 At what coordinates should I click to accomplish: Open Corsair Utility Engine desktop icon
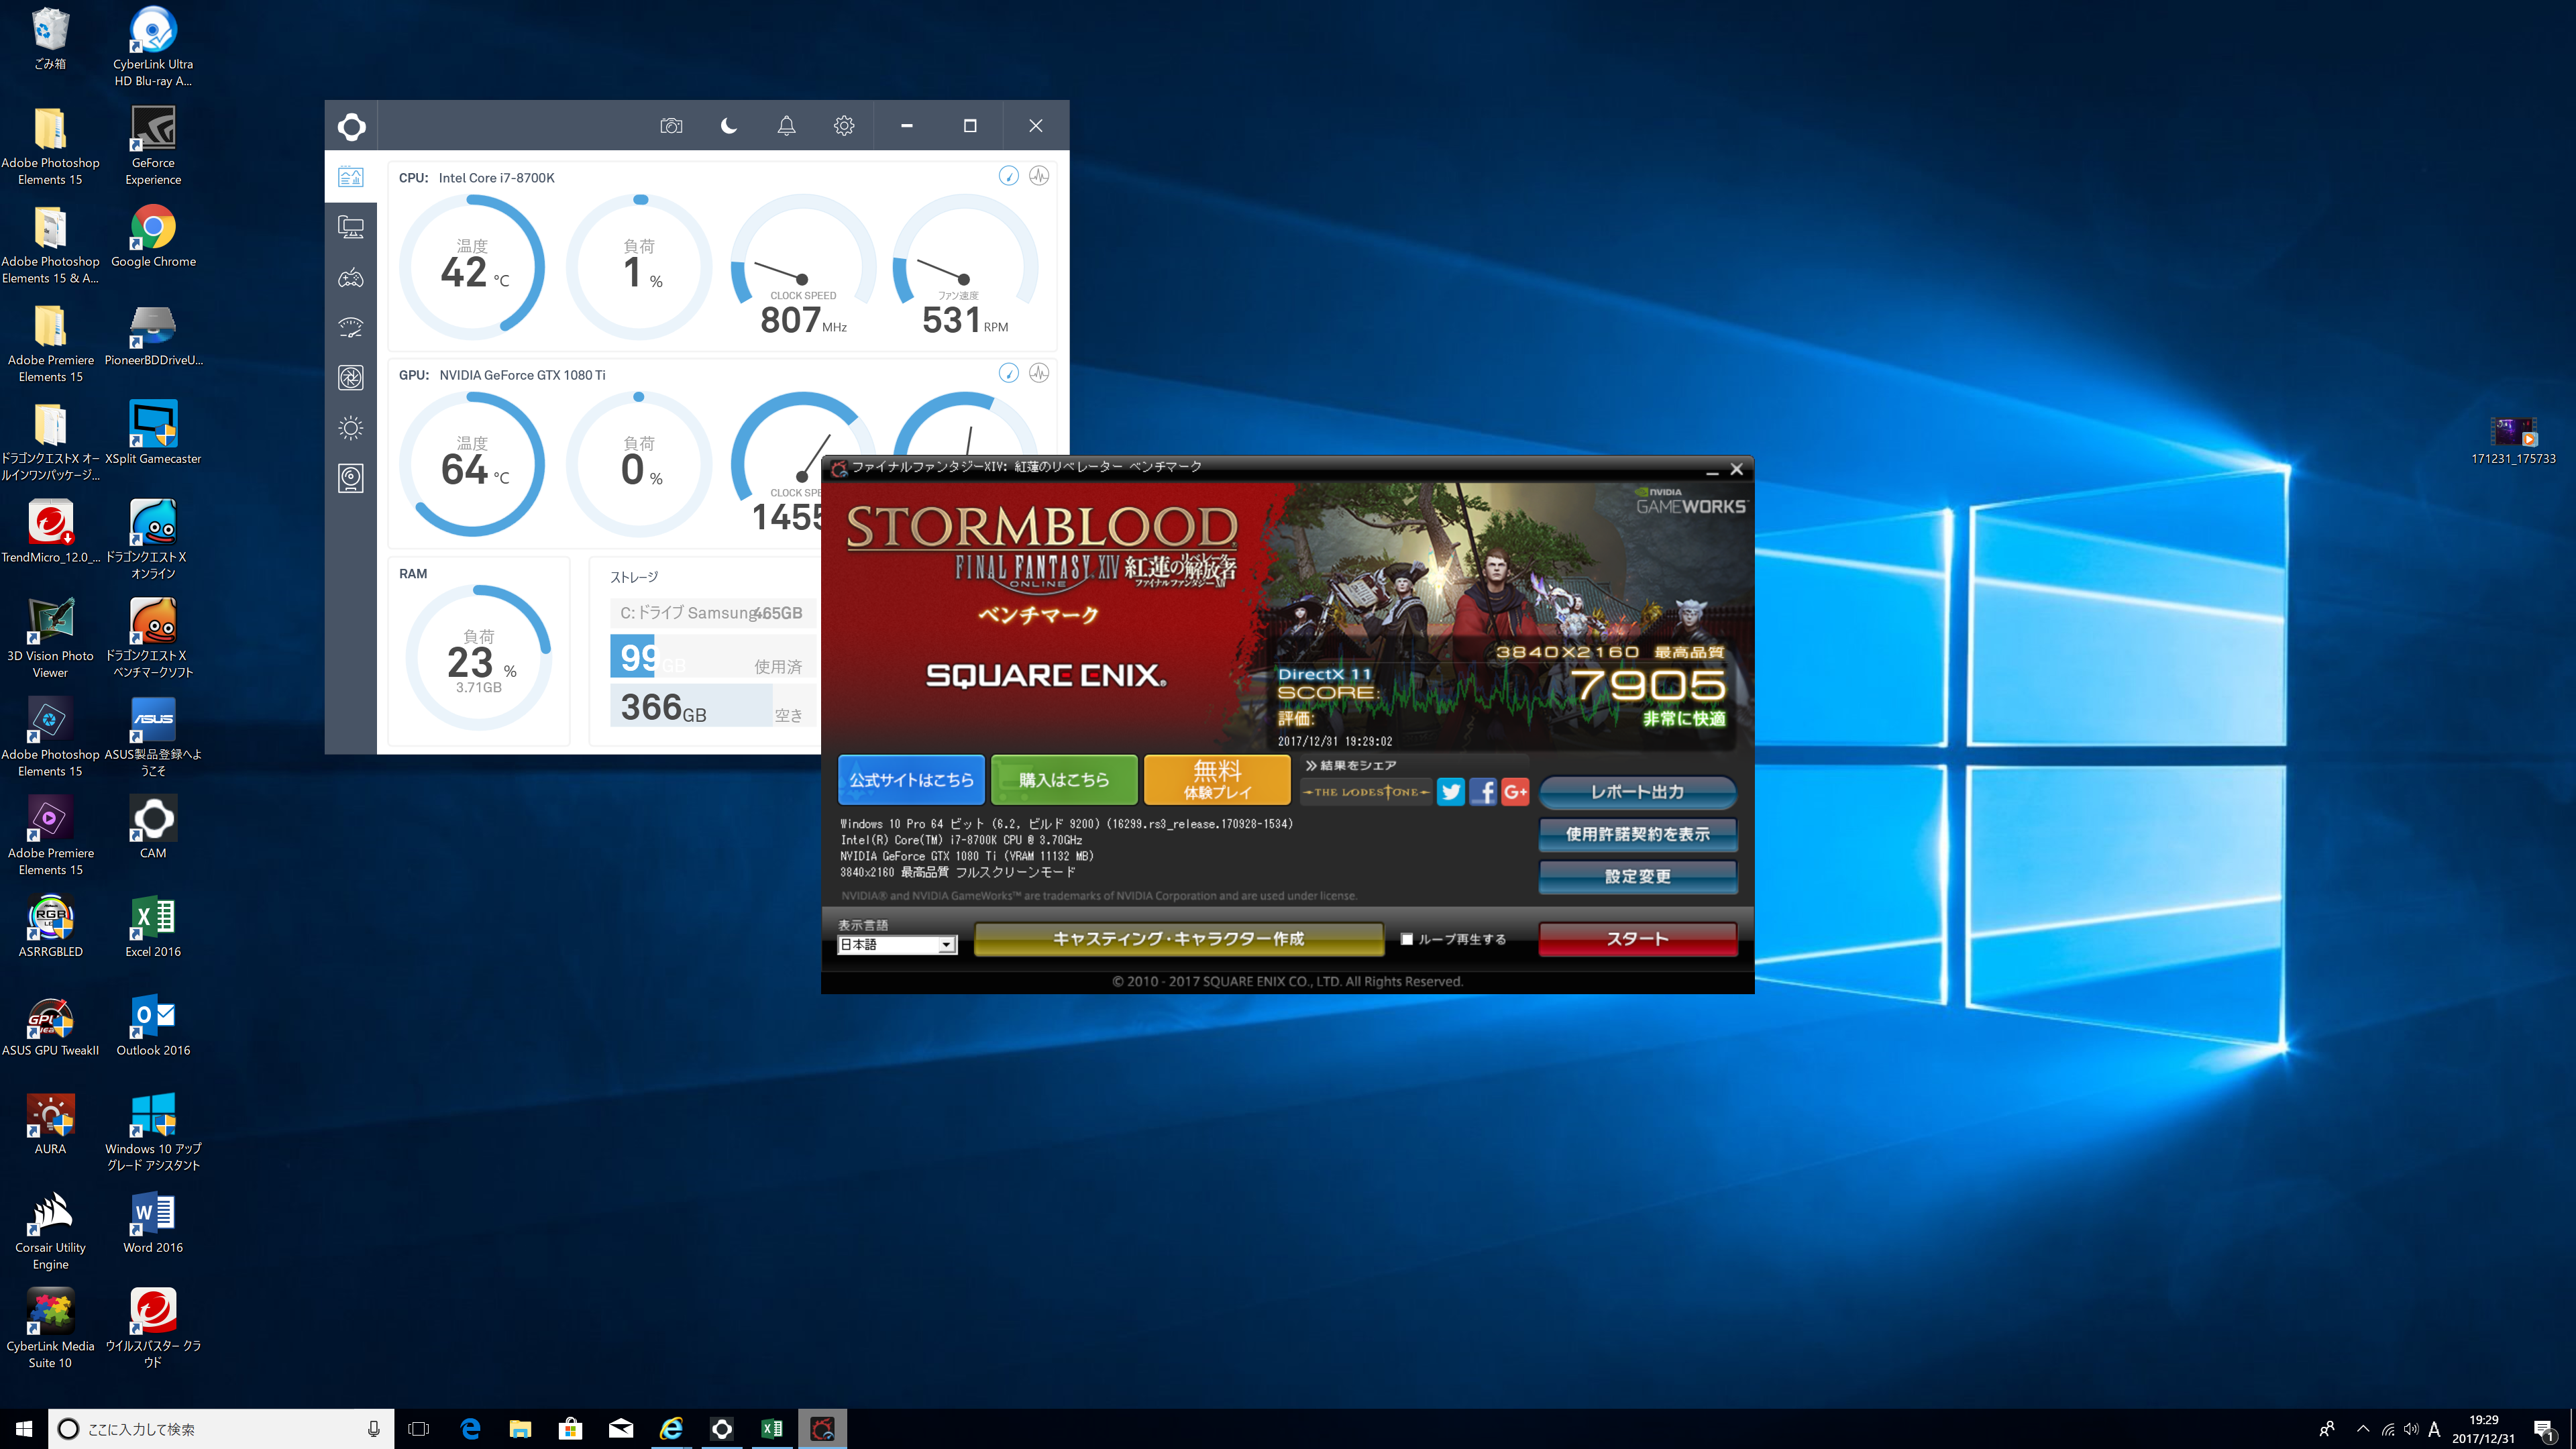click(x=50, y=1230)
